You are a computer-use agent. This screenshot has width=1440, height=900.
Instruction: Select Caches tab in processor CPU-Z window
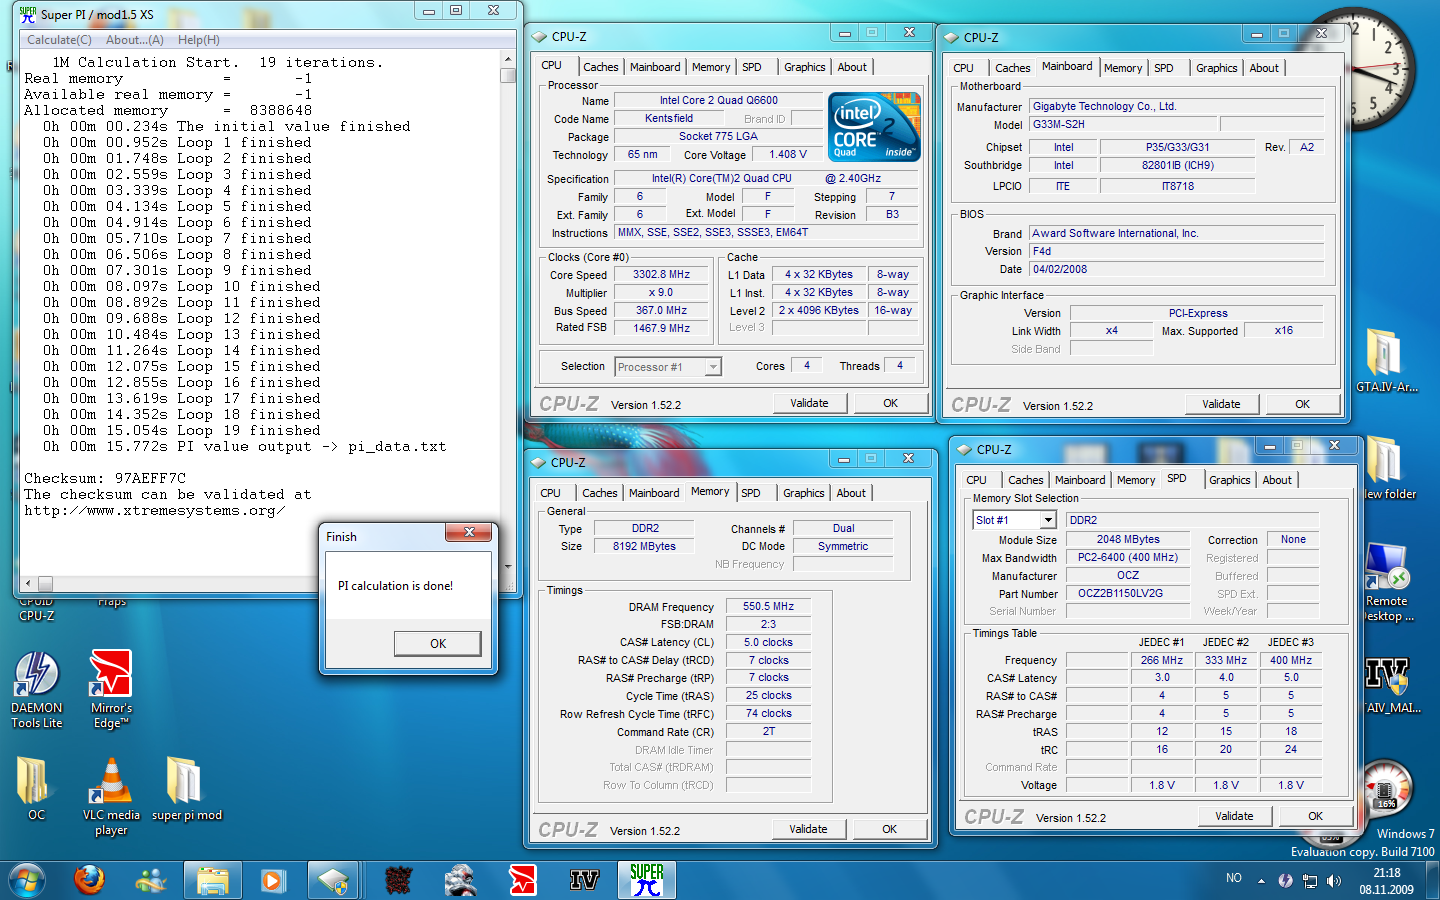(x=601, y=67)
